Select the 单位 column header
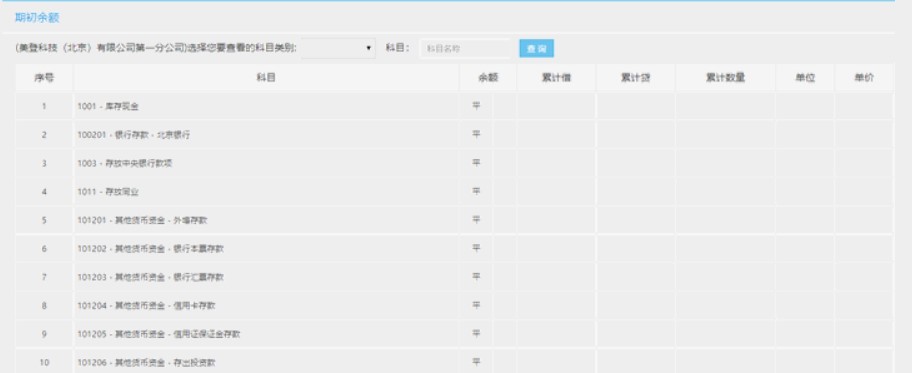 (805, 78)
